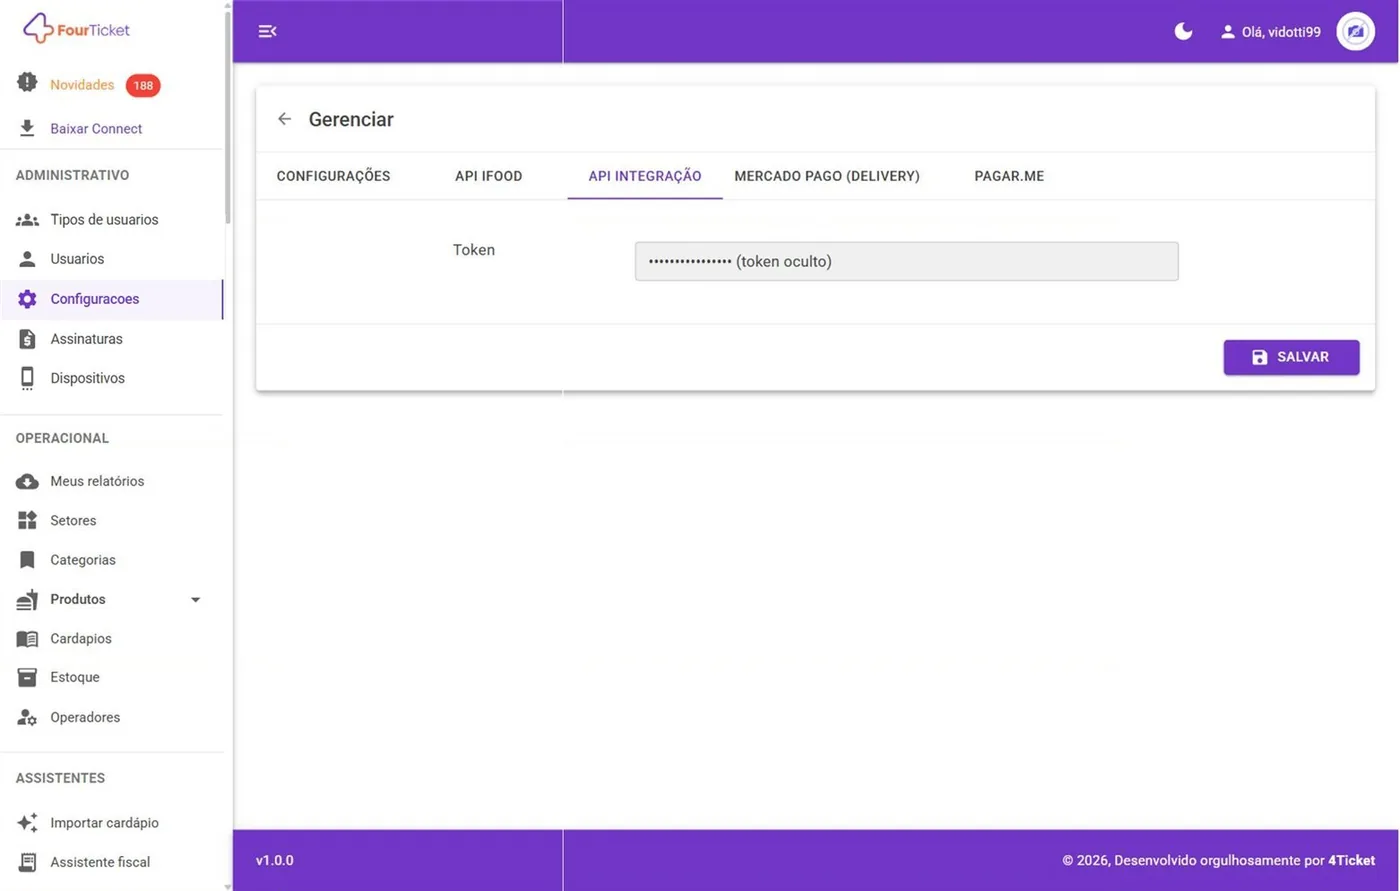This screenshot has width=1400, height=891.
Task: Click the Baixar Connect link
Action: (x=96, y=129)
